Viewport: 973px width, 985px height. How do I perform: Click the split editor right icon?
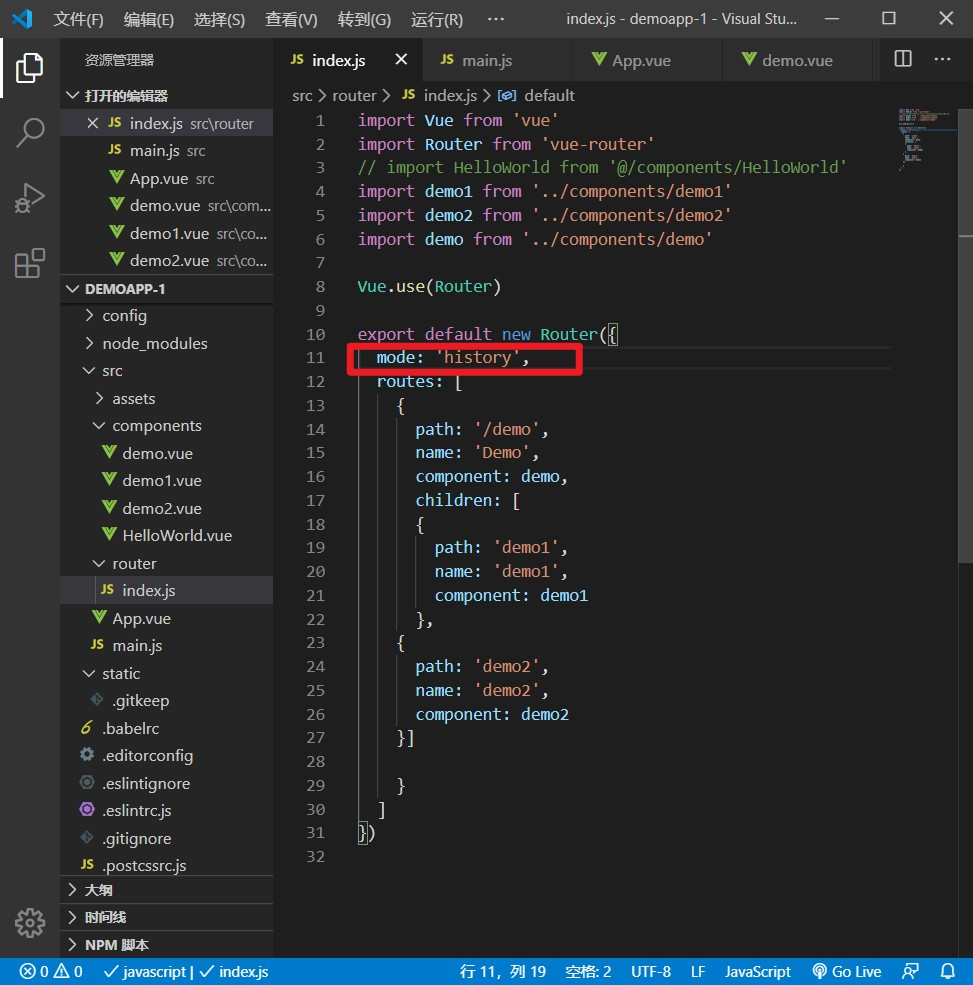(902, 60)
